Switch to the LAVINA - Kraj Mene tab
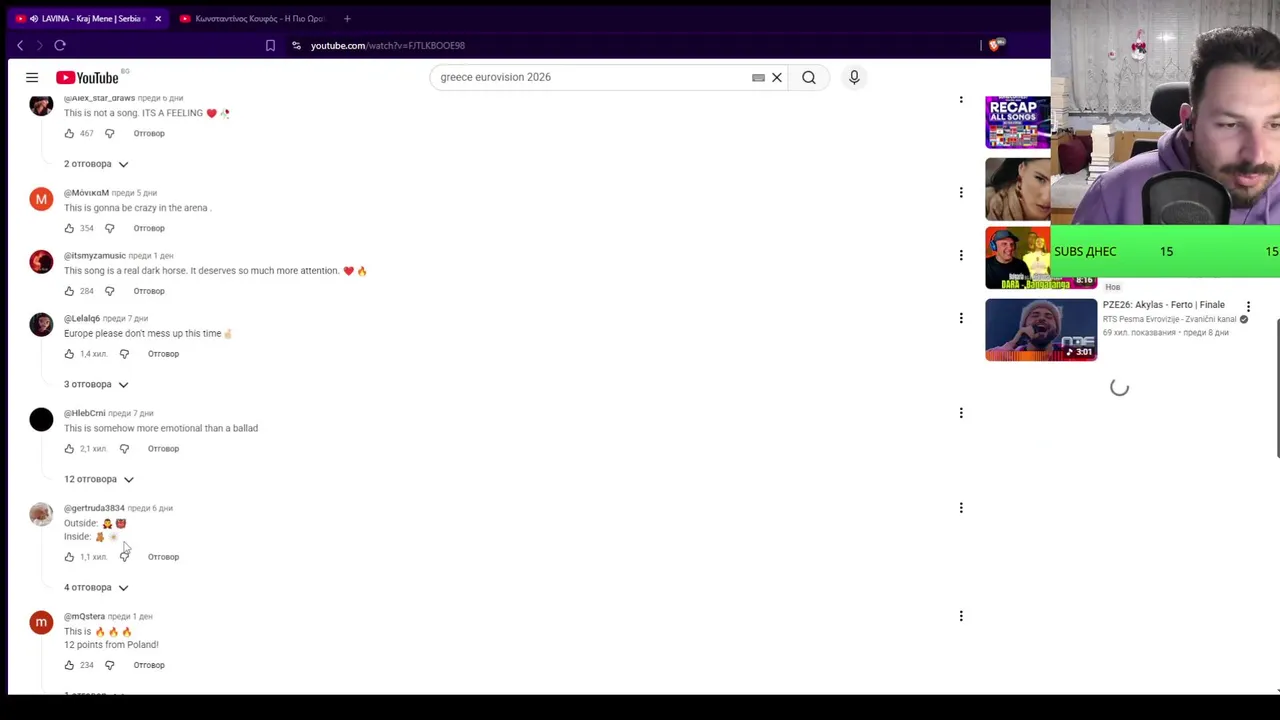The width and height of the screenshot is (1280, 720). click(x=90, y=18)
